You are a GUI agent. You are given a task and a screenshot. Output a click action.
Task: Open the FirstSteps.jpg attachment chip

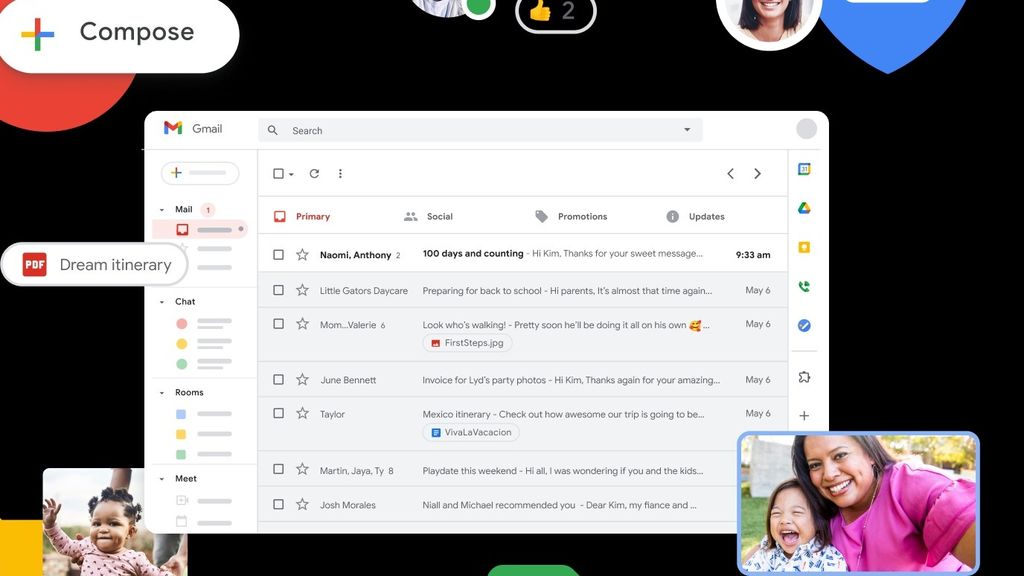pos(468,343)
